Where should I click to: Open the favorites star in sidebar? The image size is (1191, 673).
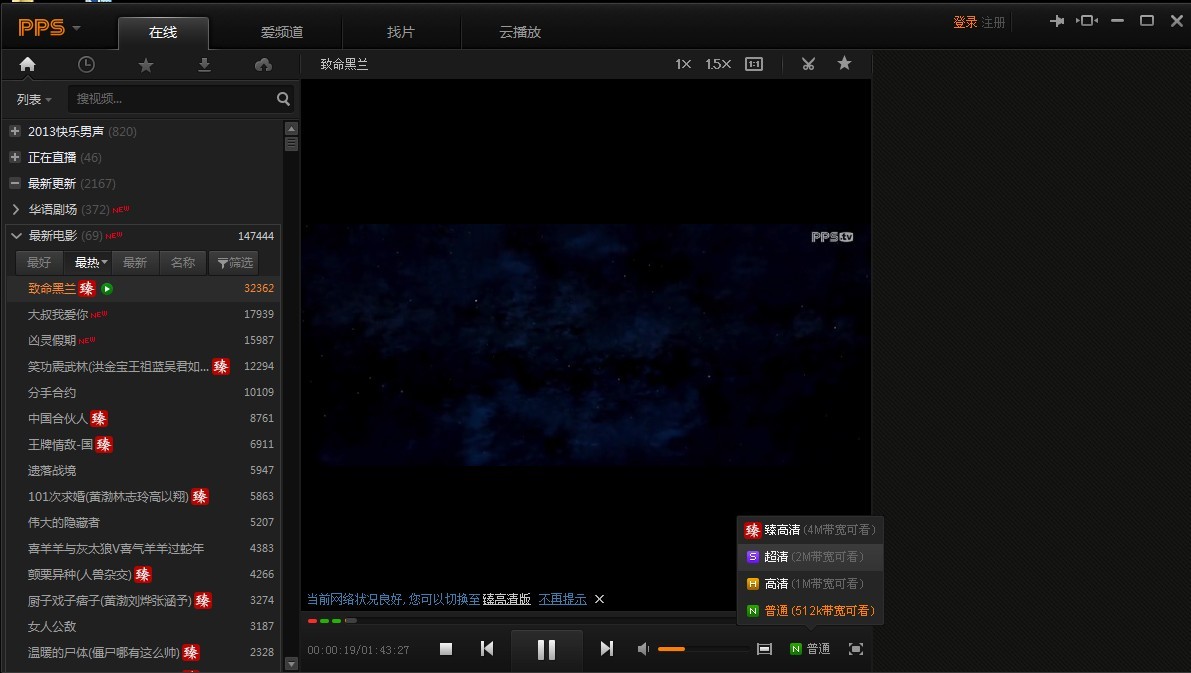pyautogui.click(x=146, y=64)
